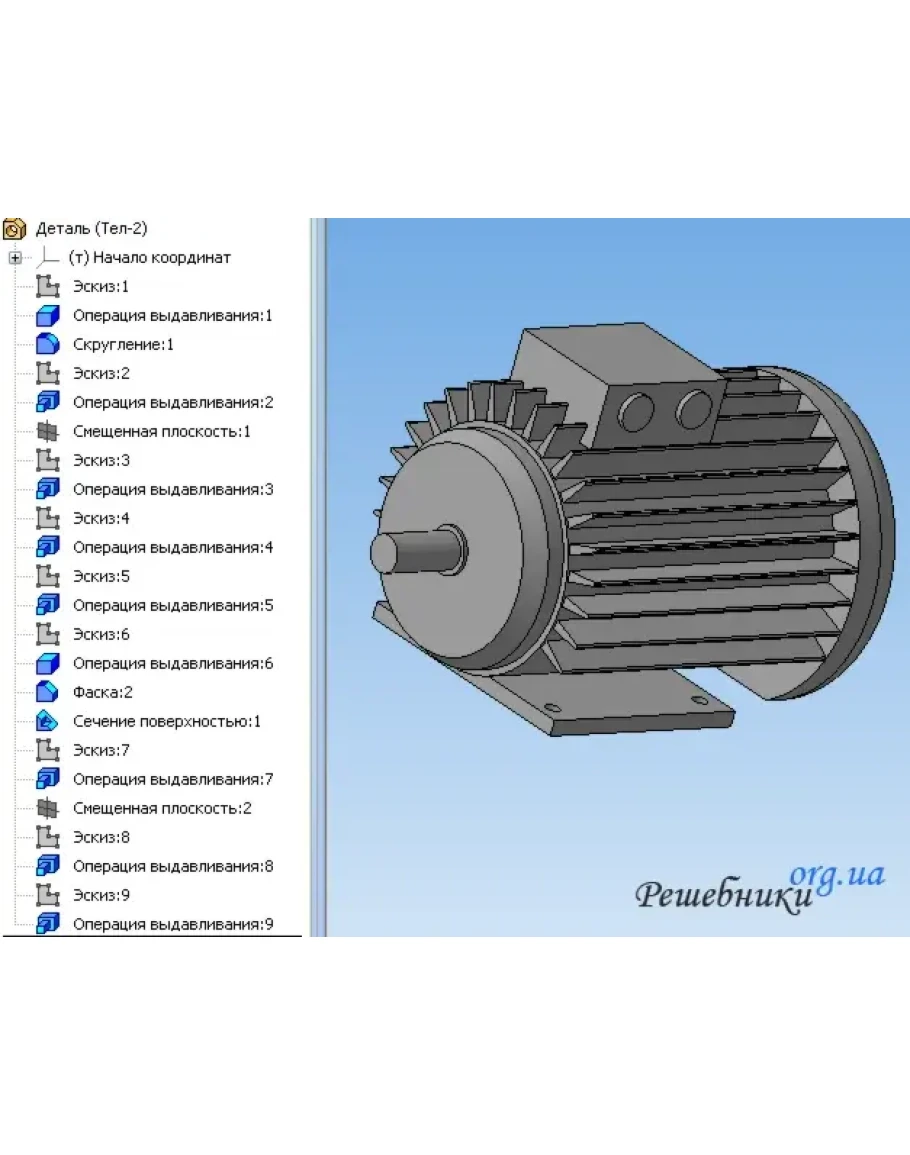The image size is (910, 1155).
Task: Click Эскиз:4 tree entry
Action: click(101, 519)
